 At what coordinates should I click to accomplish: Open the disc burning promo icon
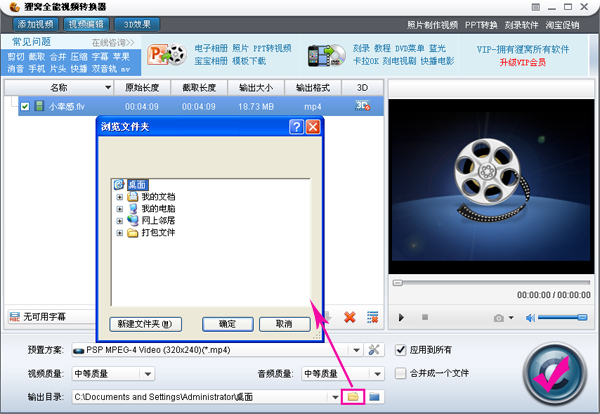[x=326, y=55]
